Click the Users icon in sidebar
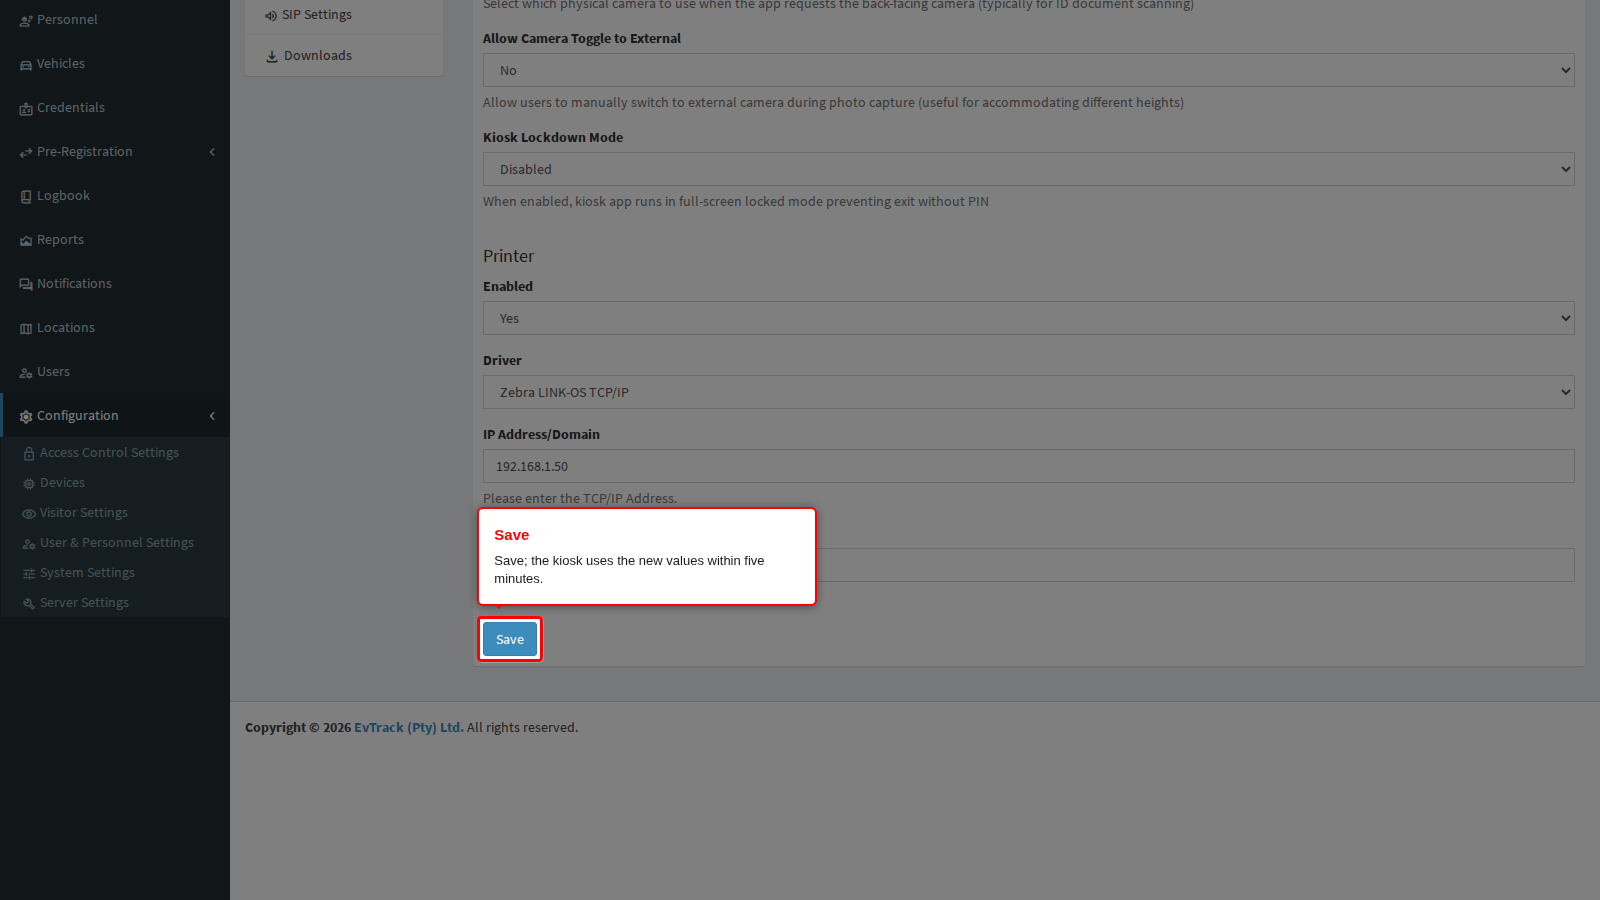The width and height of the screenshot is (1600, 900). tap(26, 372)
